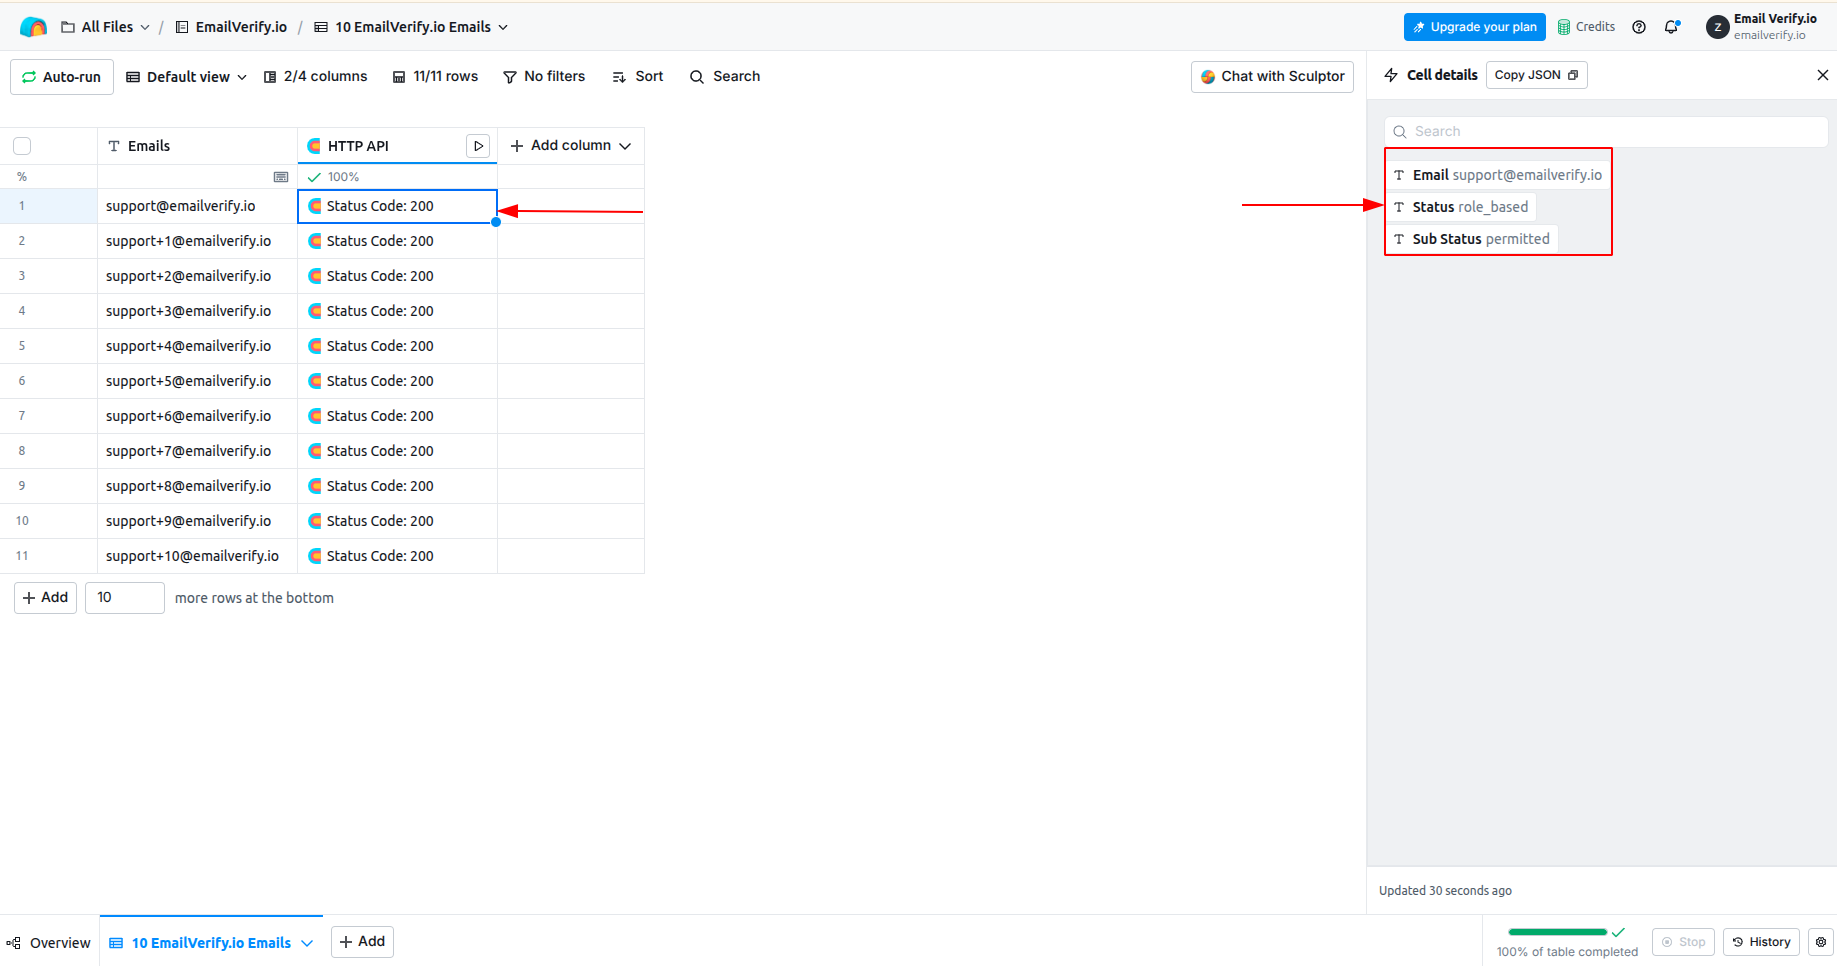The width and height of the screenshot is (1837, 966).
Task: Open the History button
Action: click(x=1761, y=942)
